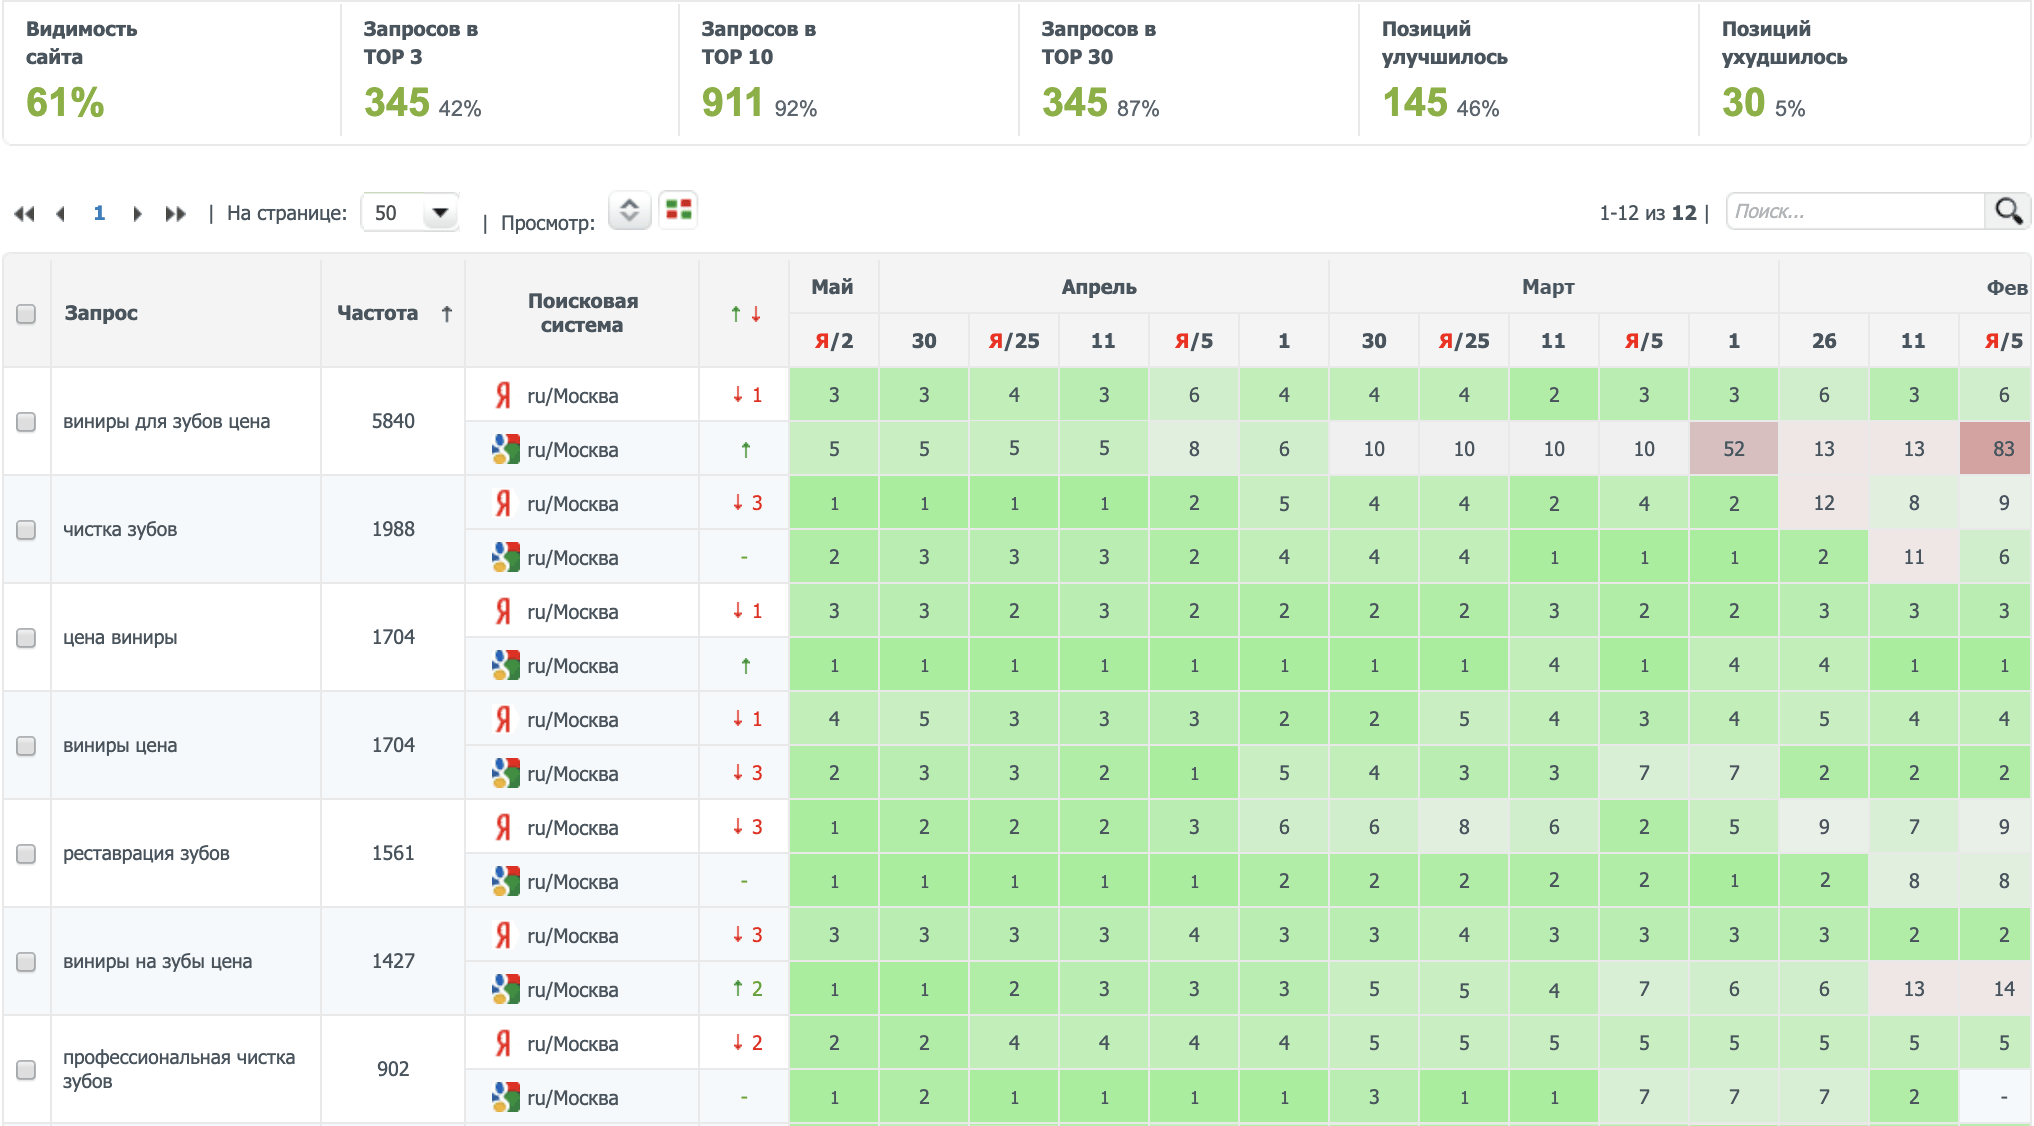Check the 'реставрация зубов' row checkbox
The height and width of the screenshot is (1126, 2034).
pos(26,854)
